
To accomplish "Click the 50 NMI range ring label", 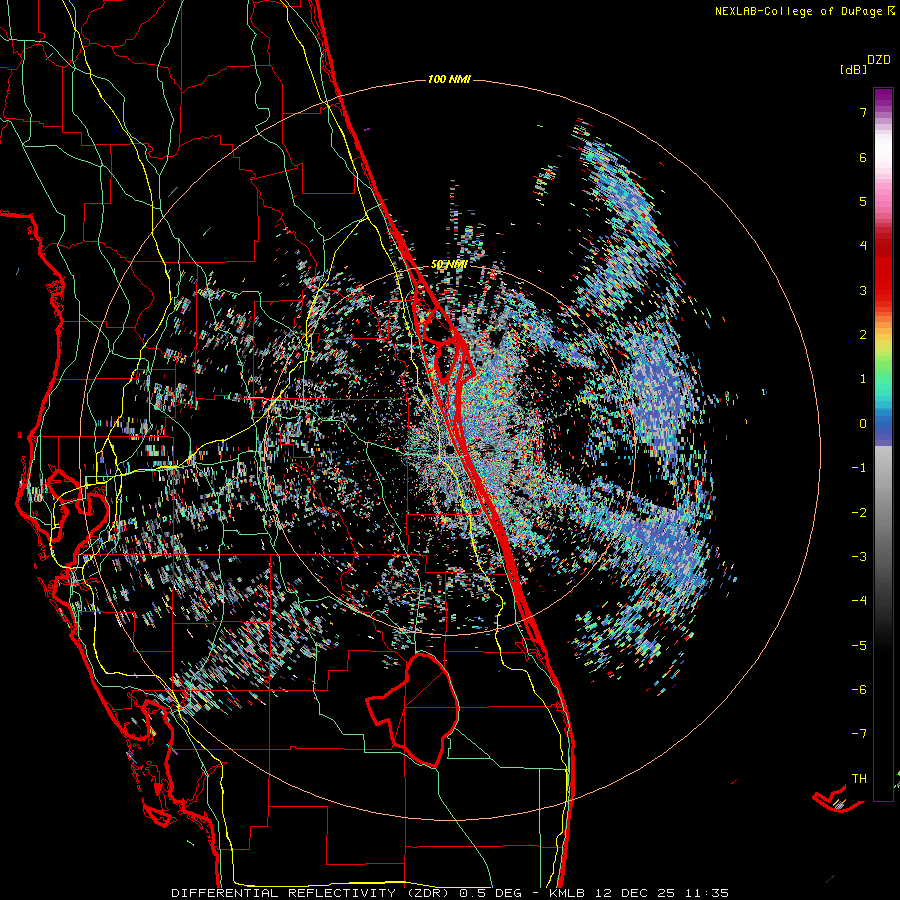I will pos(449,265).
